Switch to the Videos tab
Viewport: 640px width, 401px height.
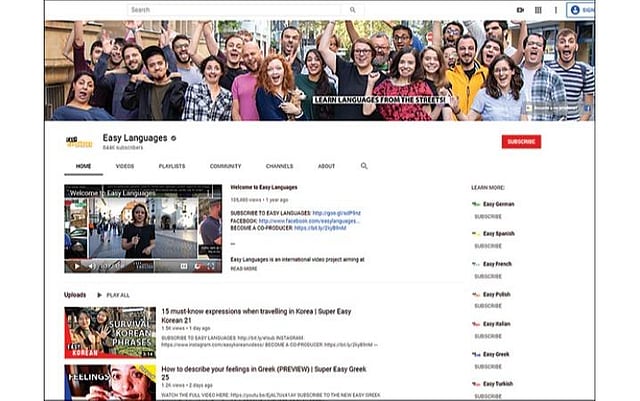tap(125, 166)
